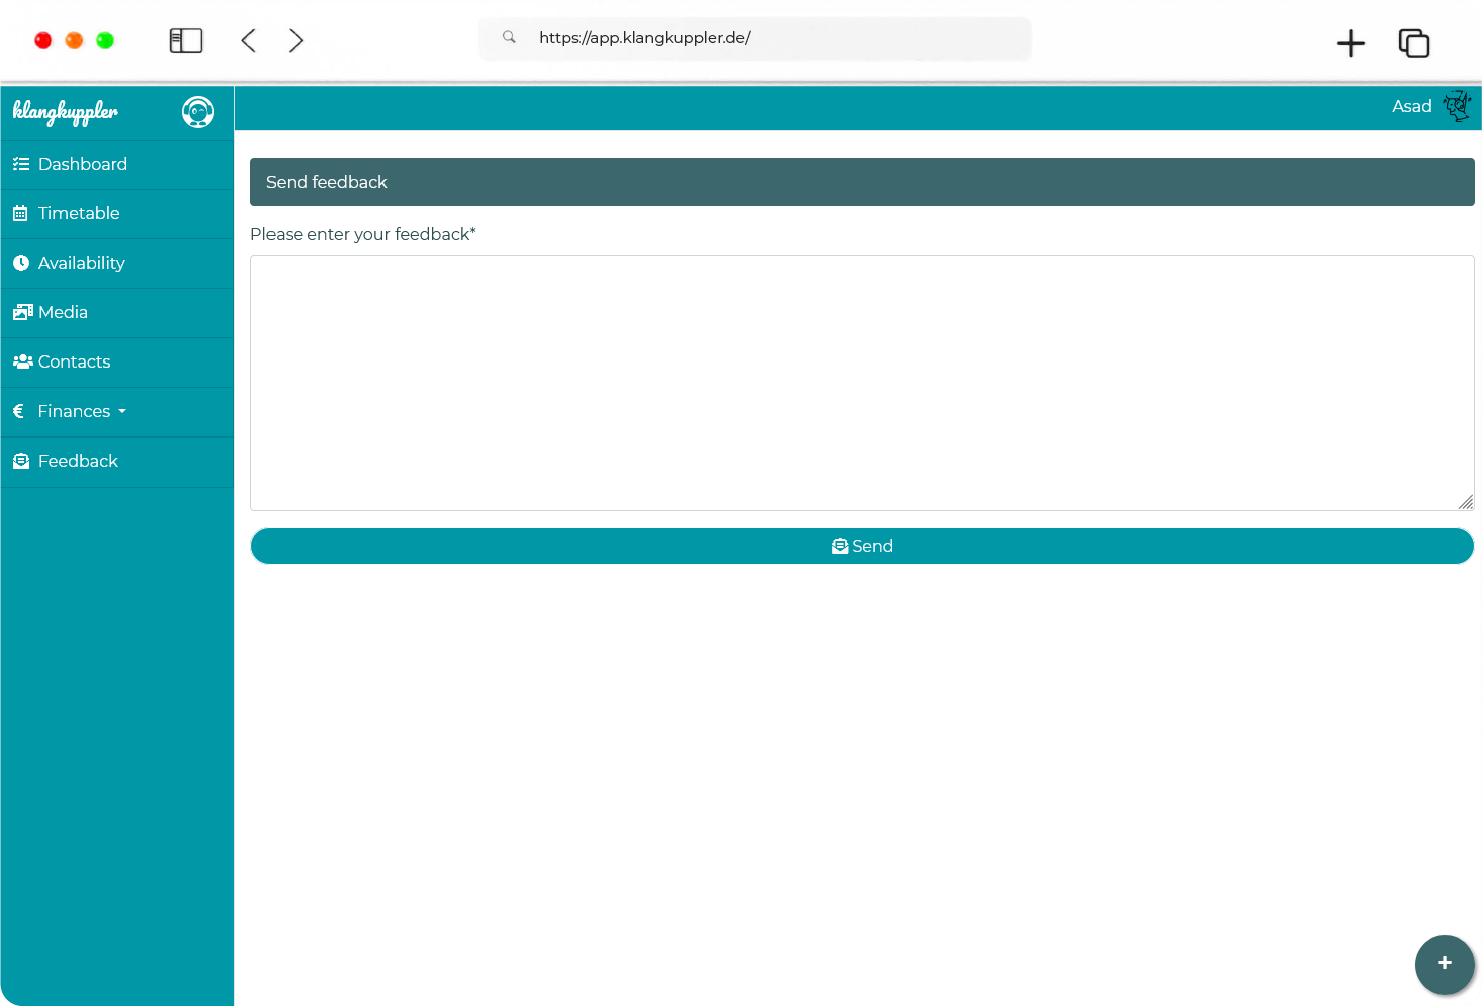Viewport: 1482px width, 1006px height.
Task: Toggle the browser sidebar panel icon
Action: point(186,40)
